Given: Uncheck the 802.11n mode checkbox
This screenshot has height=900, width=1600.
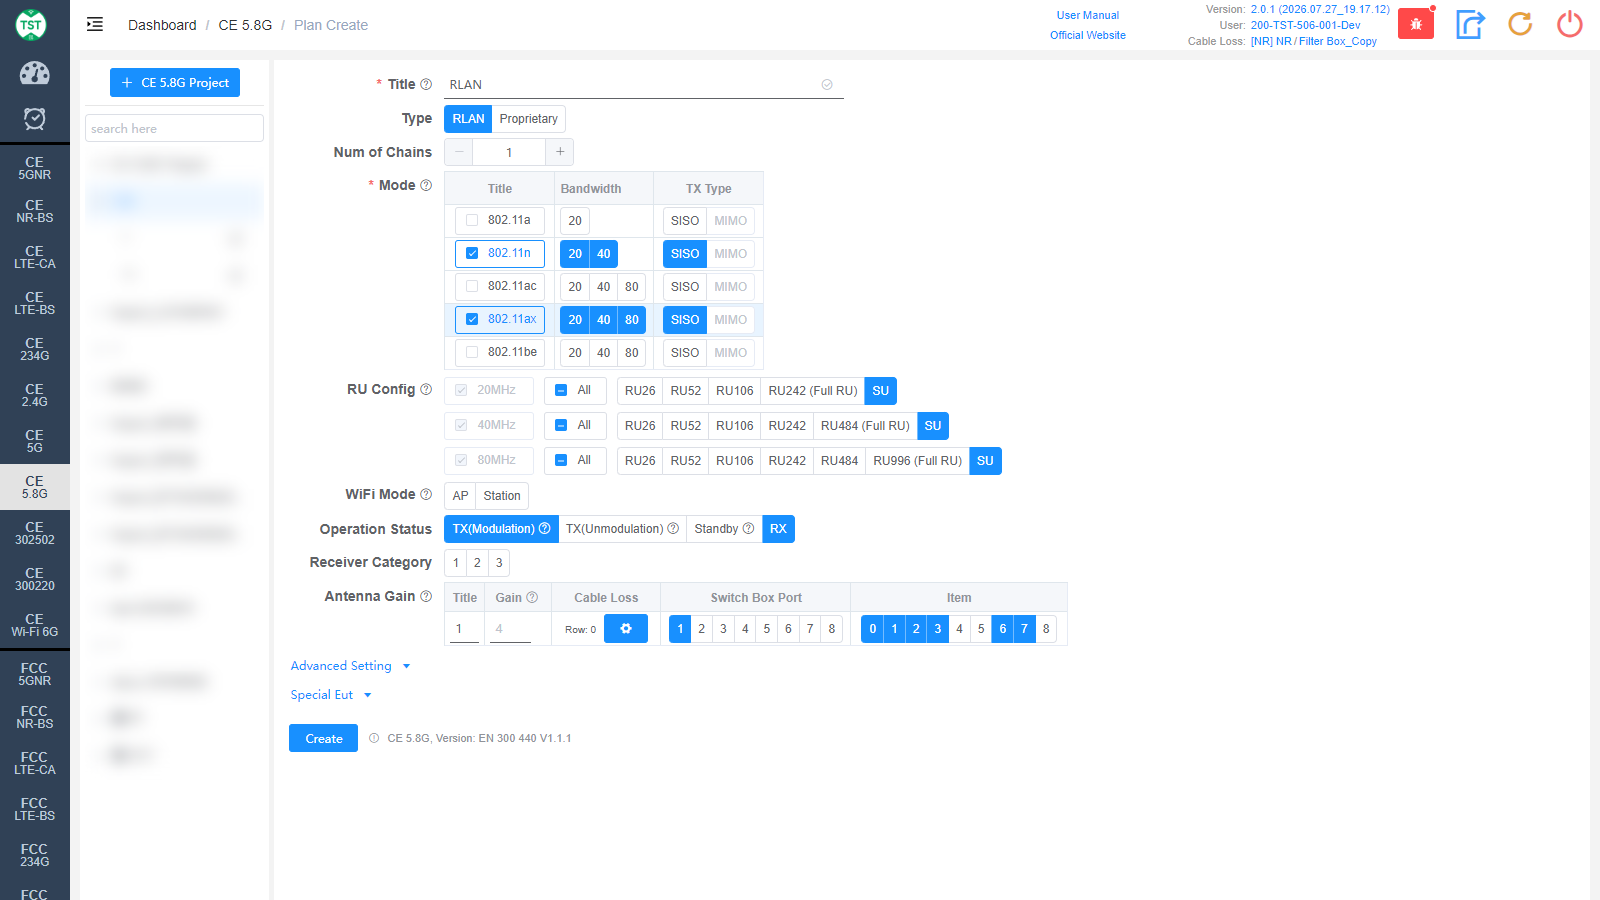Looking at the screenshot, I should [x=472, y=253].
